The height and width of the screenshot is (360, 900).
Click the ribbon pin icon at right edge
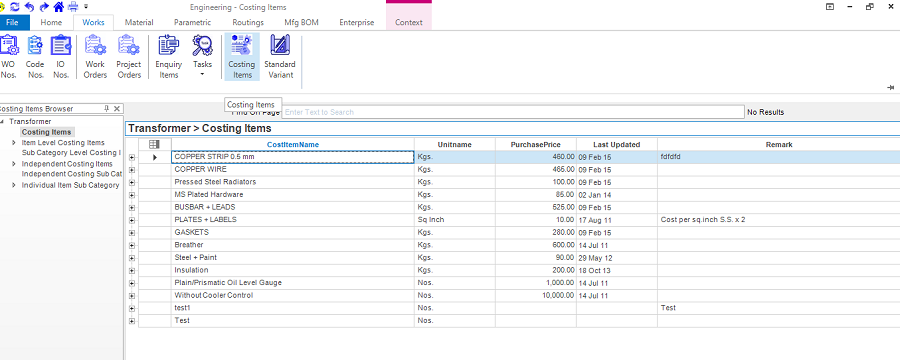click(890, 87)
